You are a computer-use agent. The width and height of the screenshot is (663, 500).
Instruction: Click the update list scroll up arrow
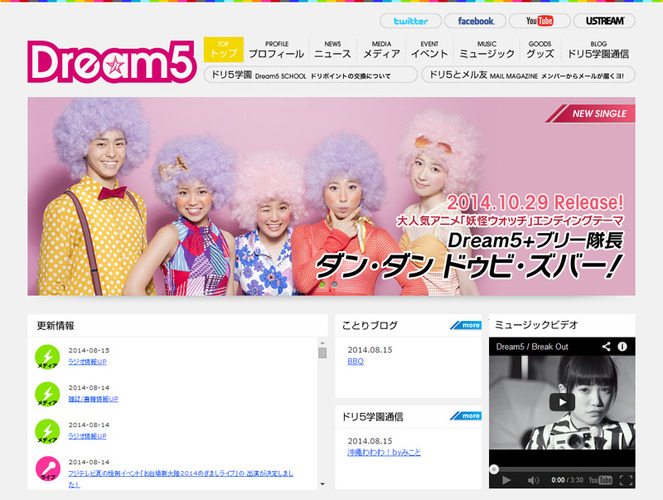[x=323, y=343]
